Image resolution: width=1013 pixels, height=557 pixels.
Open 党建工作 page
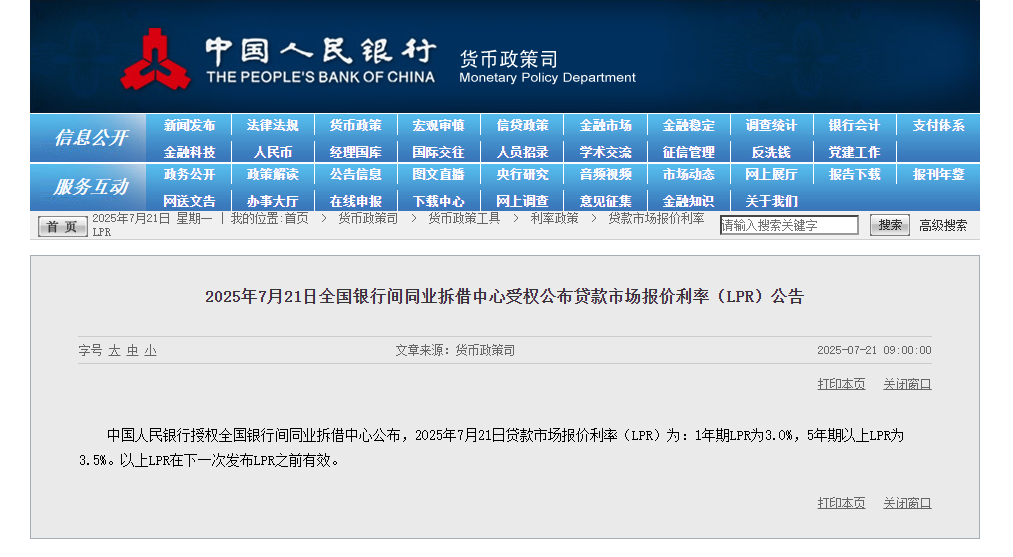tap(855, 152)
